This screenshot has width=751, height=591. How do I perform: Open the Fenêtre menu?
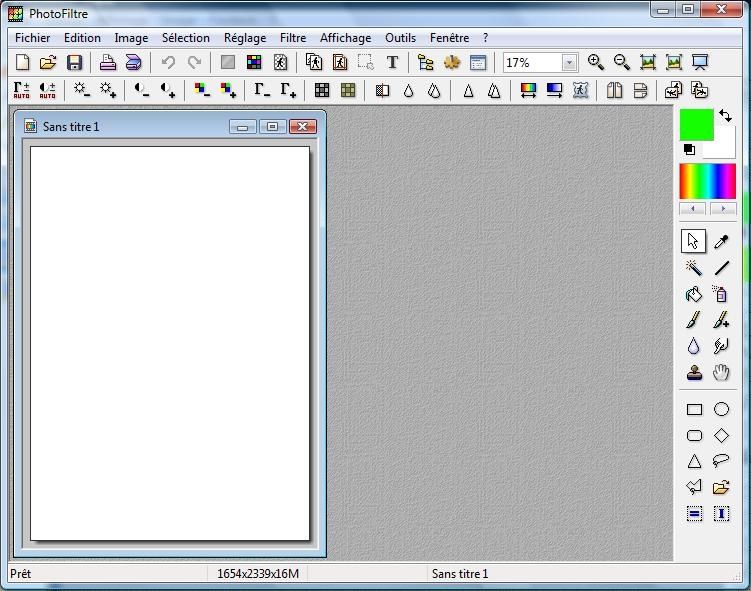449,38
